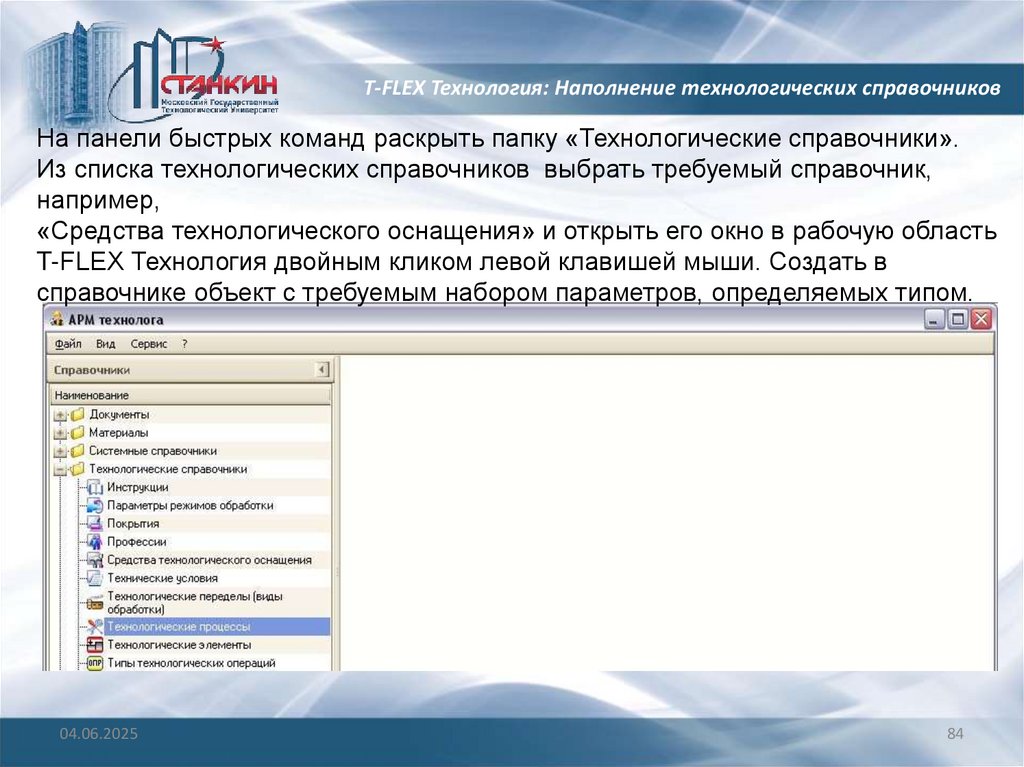Viewport: 1024px width, 767px height.
Task: Open the Вид menu
Action: click(105, 344)
